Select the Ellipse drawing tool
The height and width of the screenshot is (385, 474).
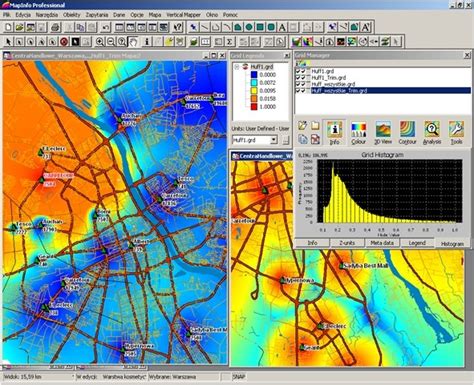(249, 27)
